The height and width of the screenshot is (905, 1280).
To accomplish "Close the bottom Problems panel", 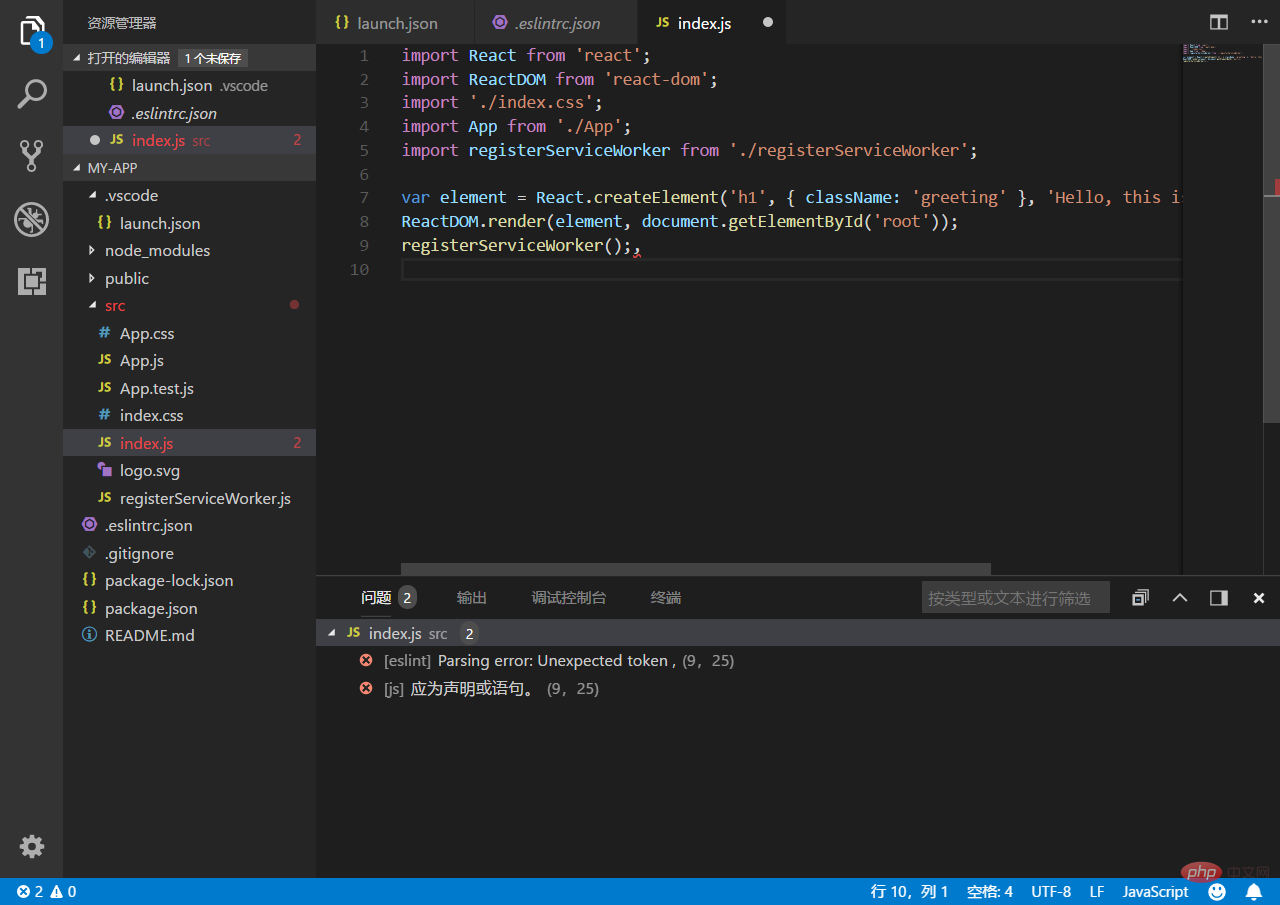I will coord(1259,598).
